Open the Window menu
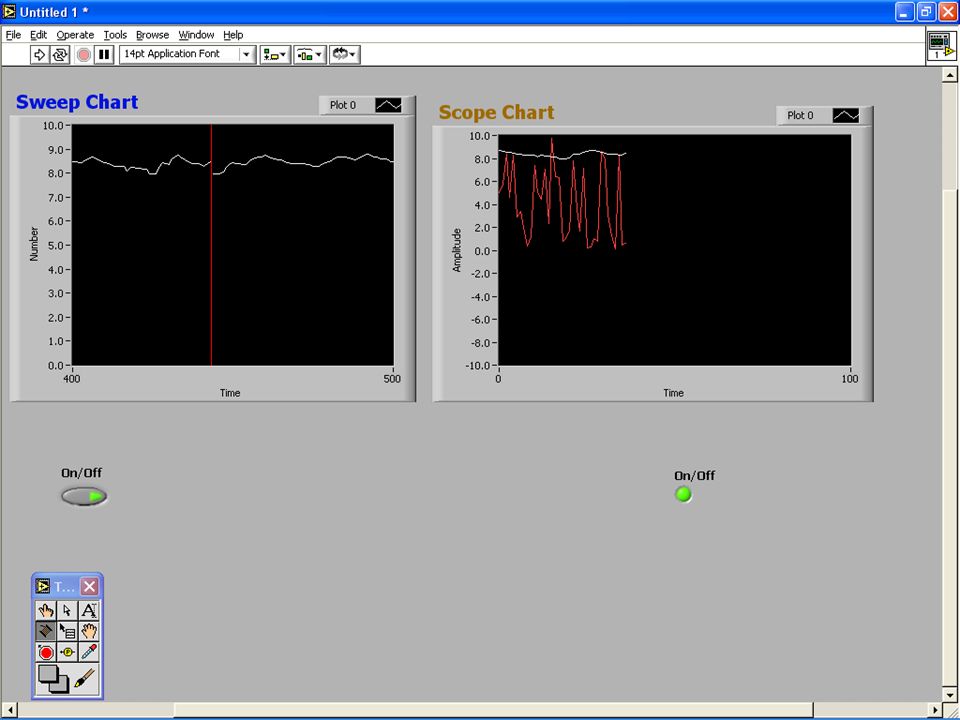 pos(197,35)
